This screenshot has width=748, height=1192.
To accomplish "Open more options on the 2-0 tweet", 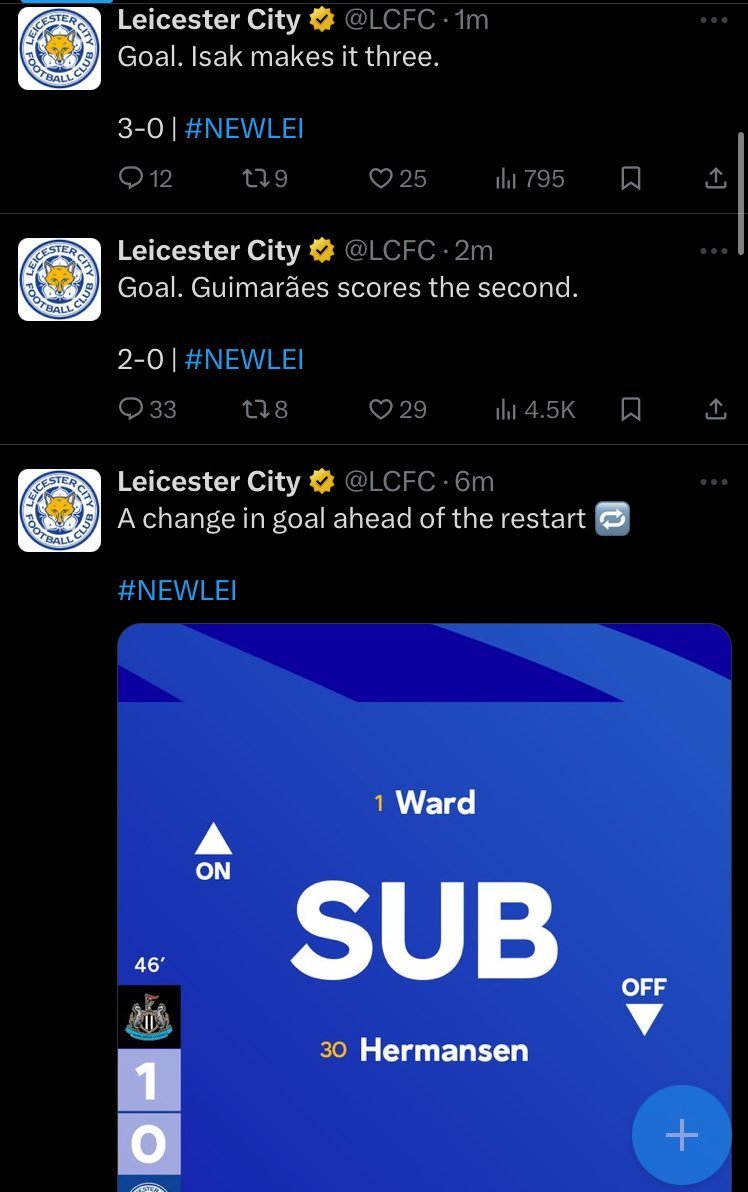I will pos(714,251).
